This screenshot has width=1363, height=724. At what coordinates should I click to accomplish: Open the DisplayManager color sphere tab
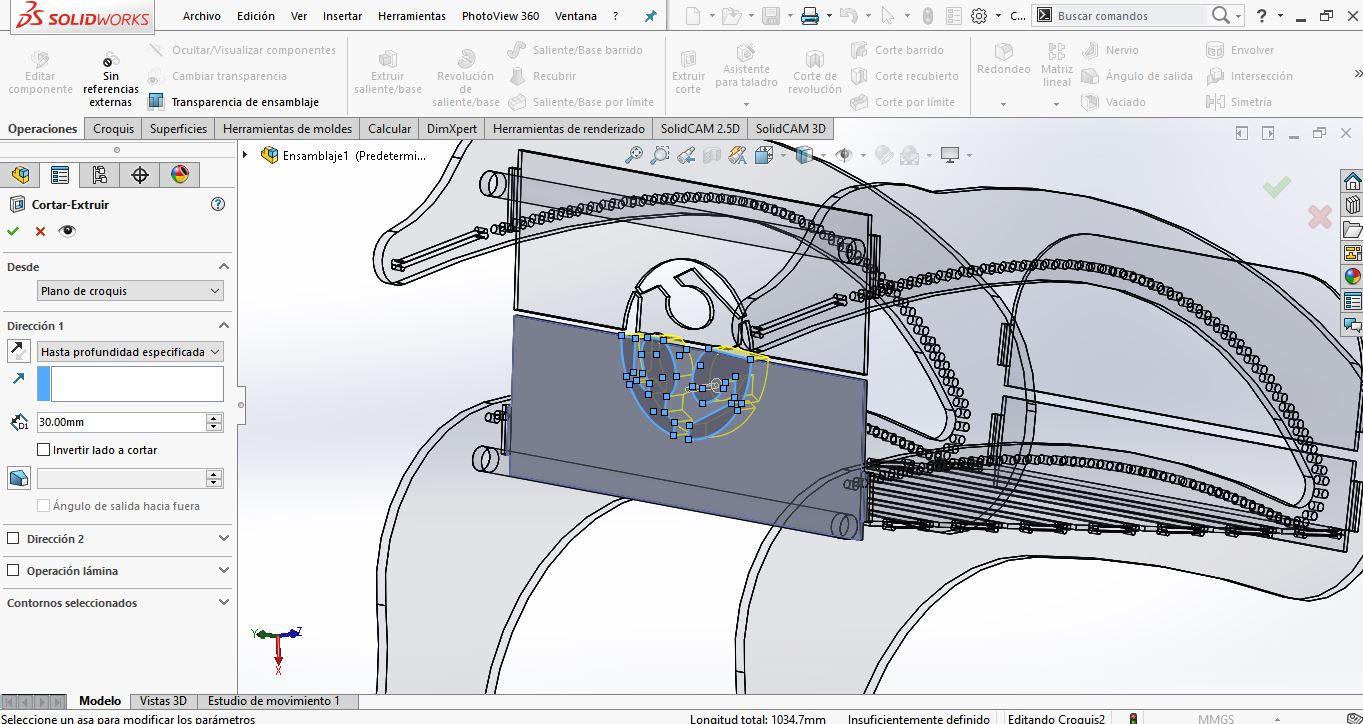[x=180, y=175]
